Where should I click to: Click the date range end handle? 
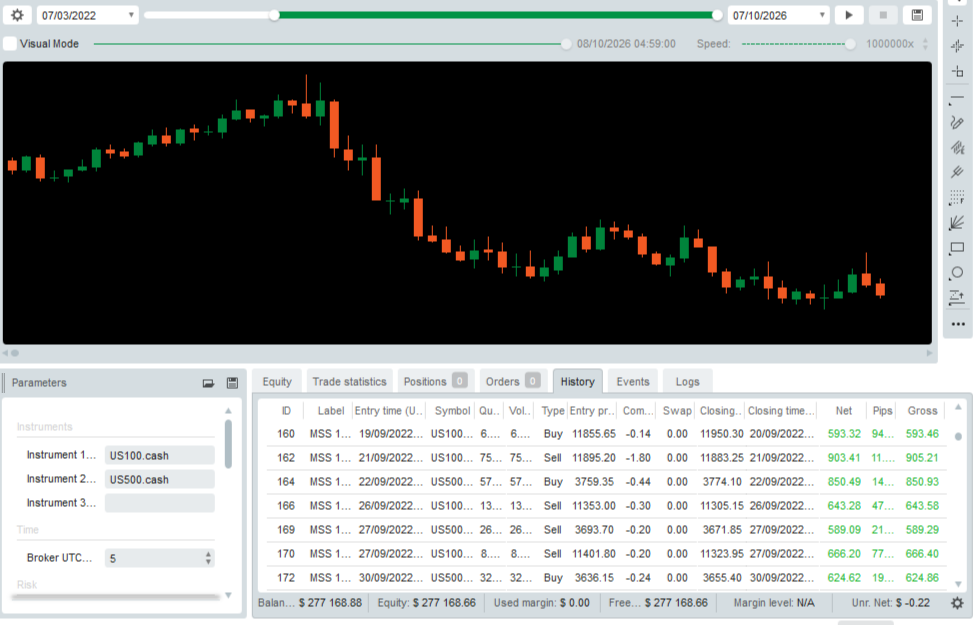(x=717, y=15)
